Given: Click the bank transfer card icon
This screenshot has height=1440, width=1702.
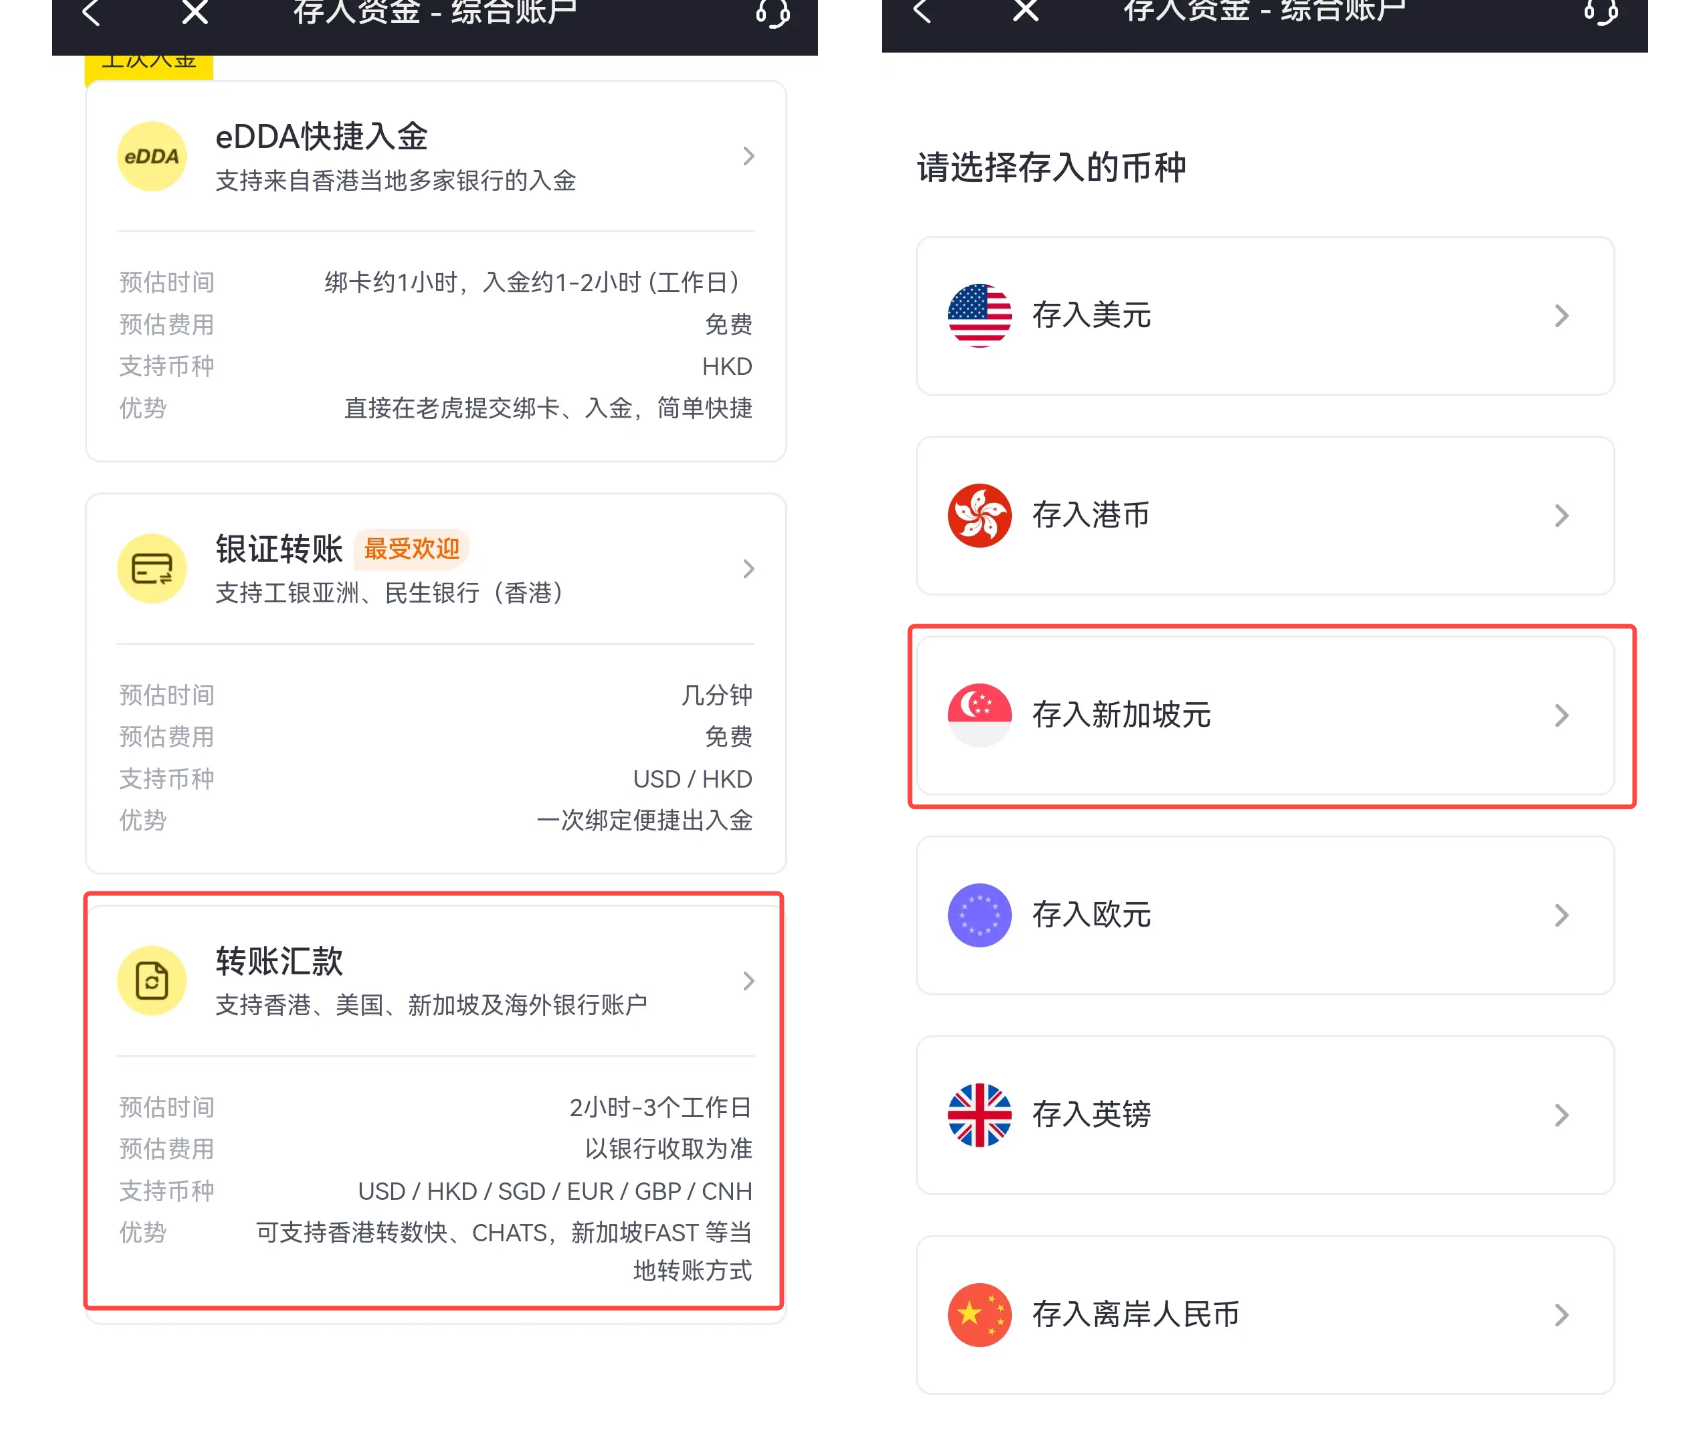Looking at the screenshot, I should [x=152, y=569].
